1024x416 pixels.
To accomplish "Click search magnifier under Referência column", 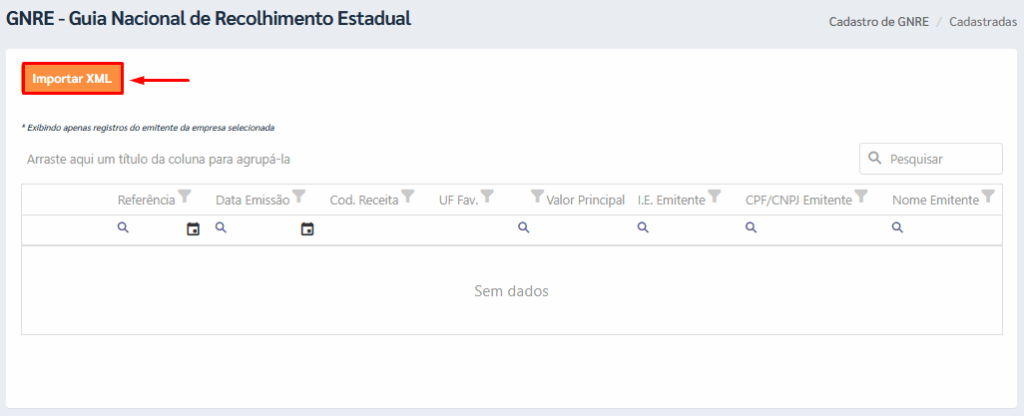I will (123, 227).
